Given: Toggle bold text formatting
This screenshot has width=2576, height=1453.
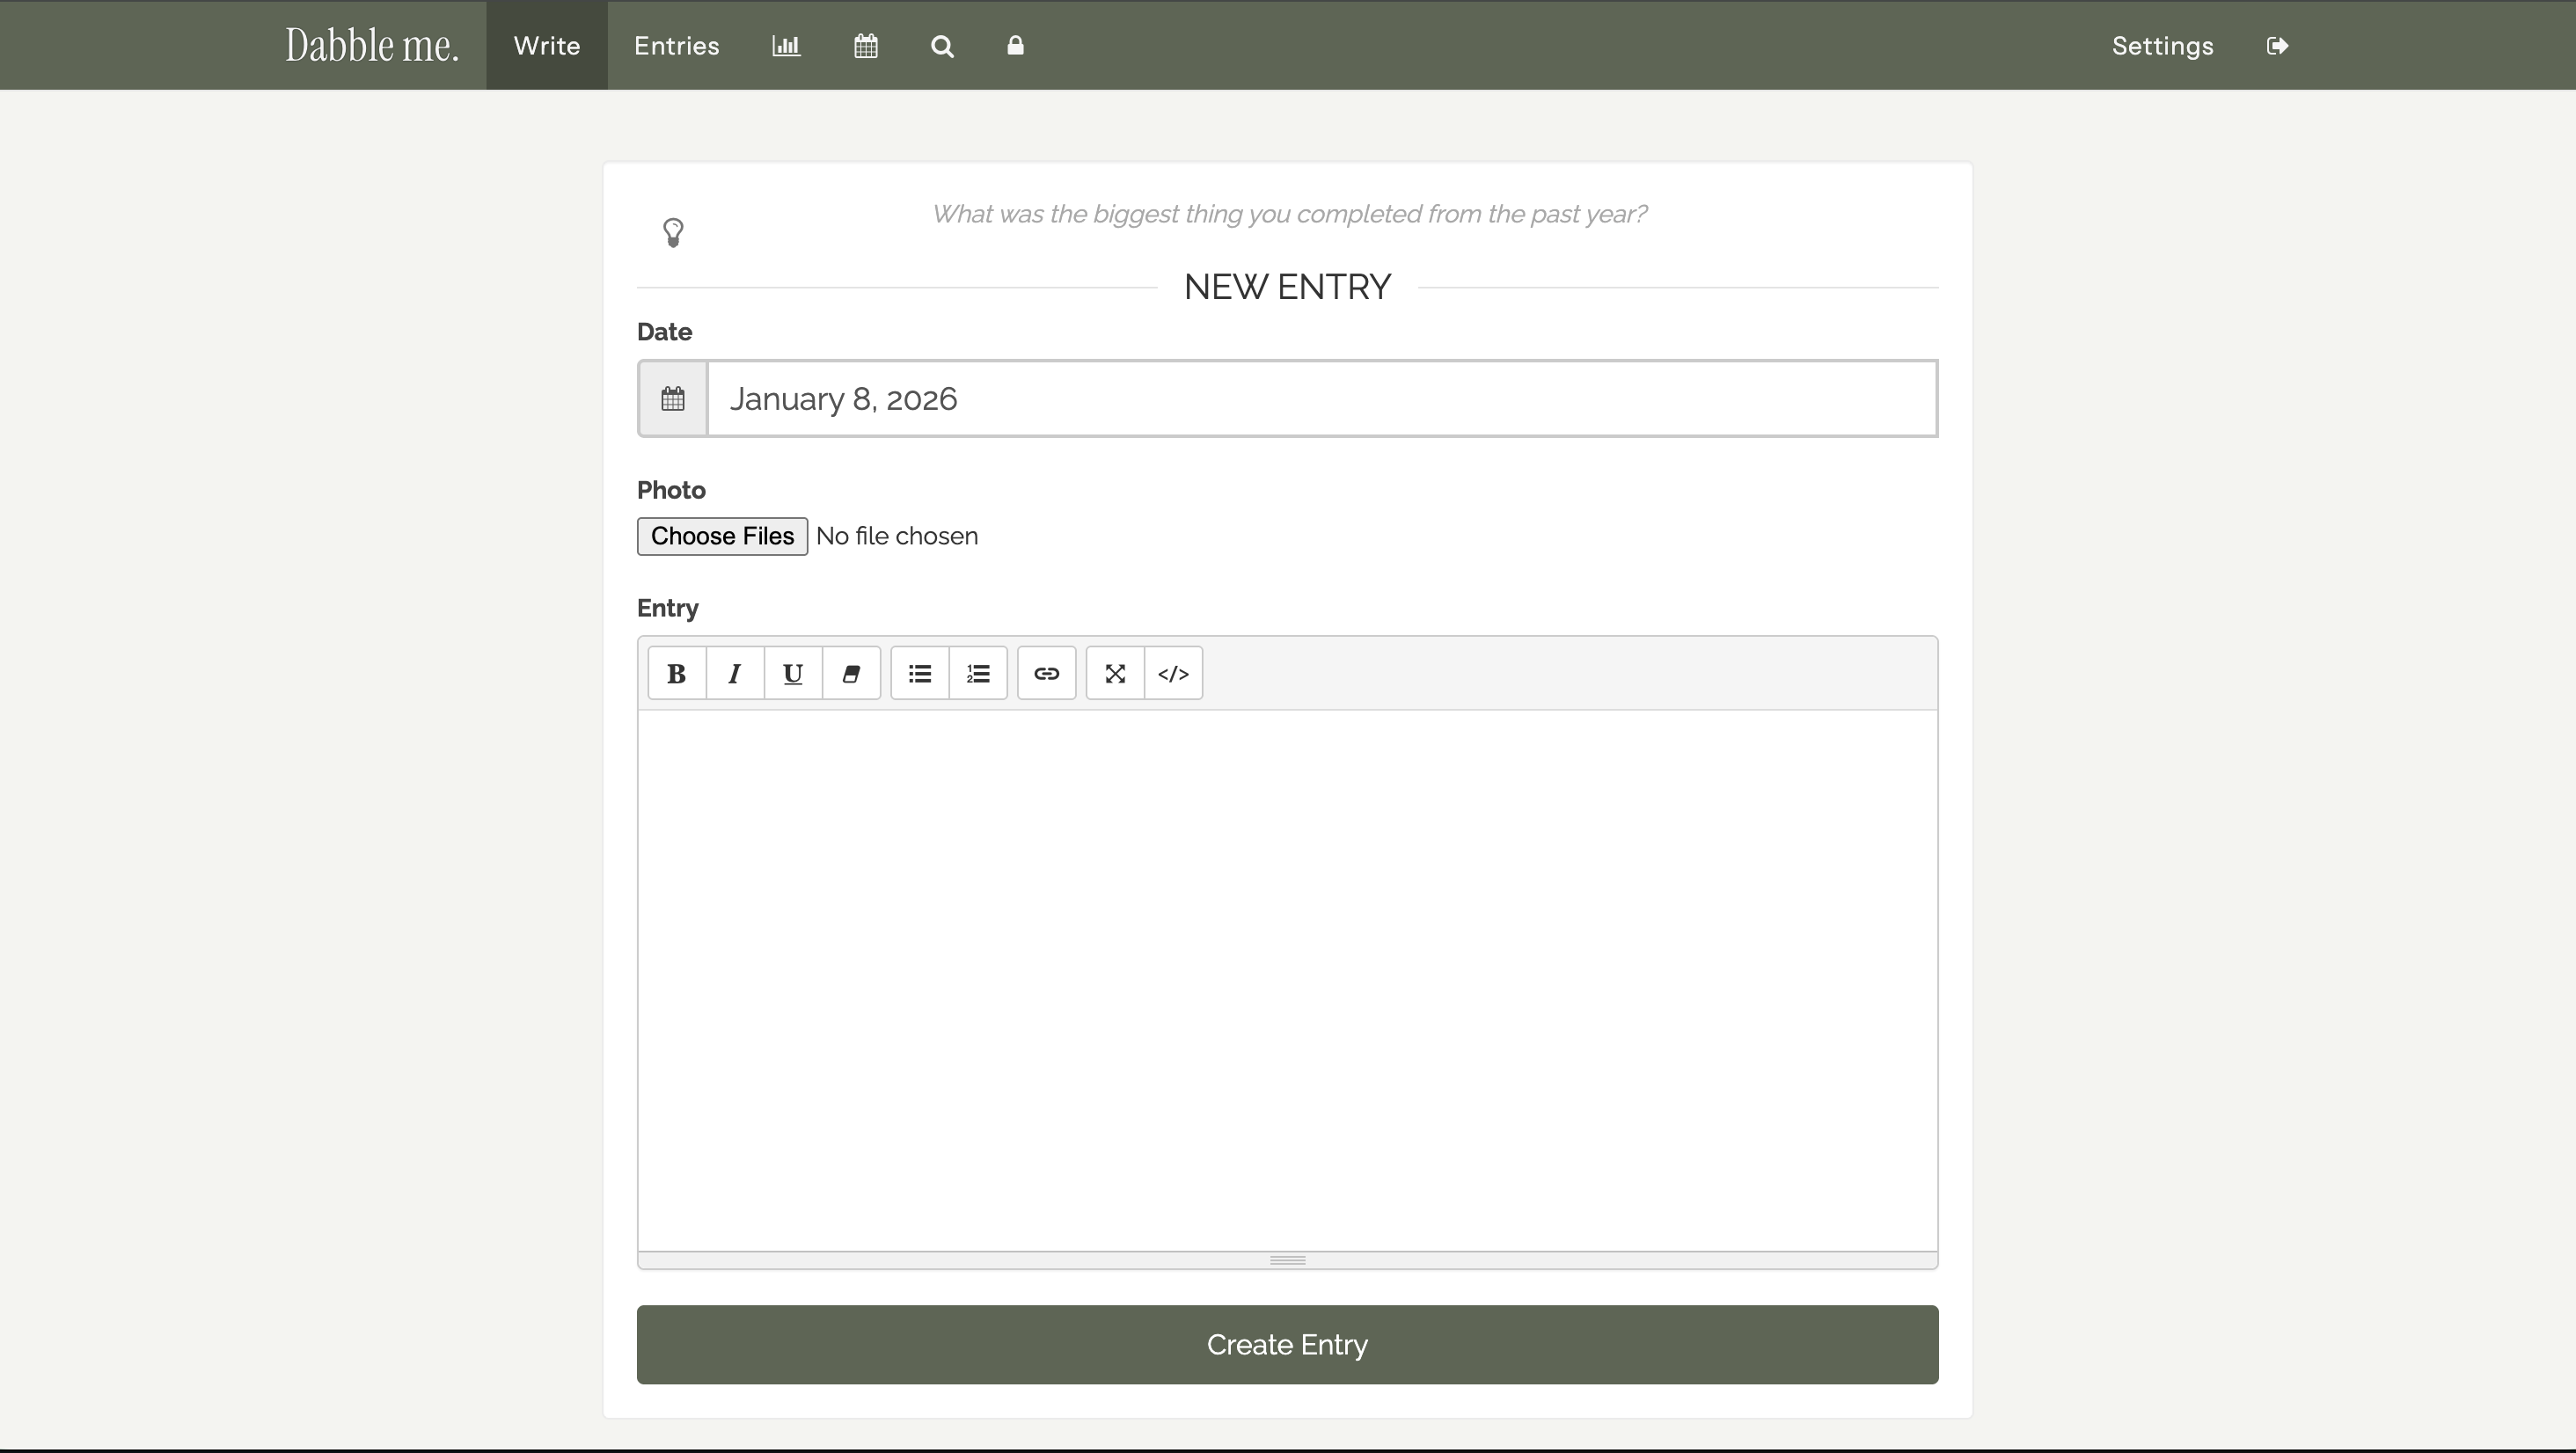Looking at the screenshot, I should (676, 673).
